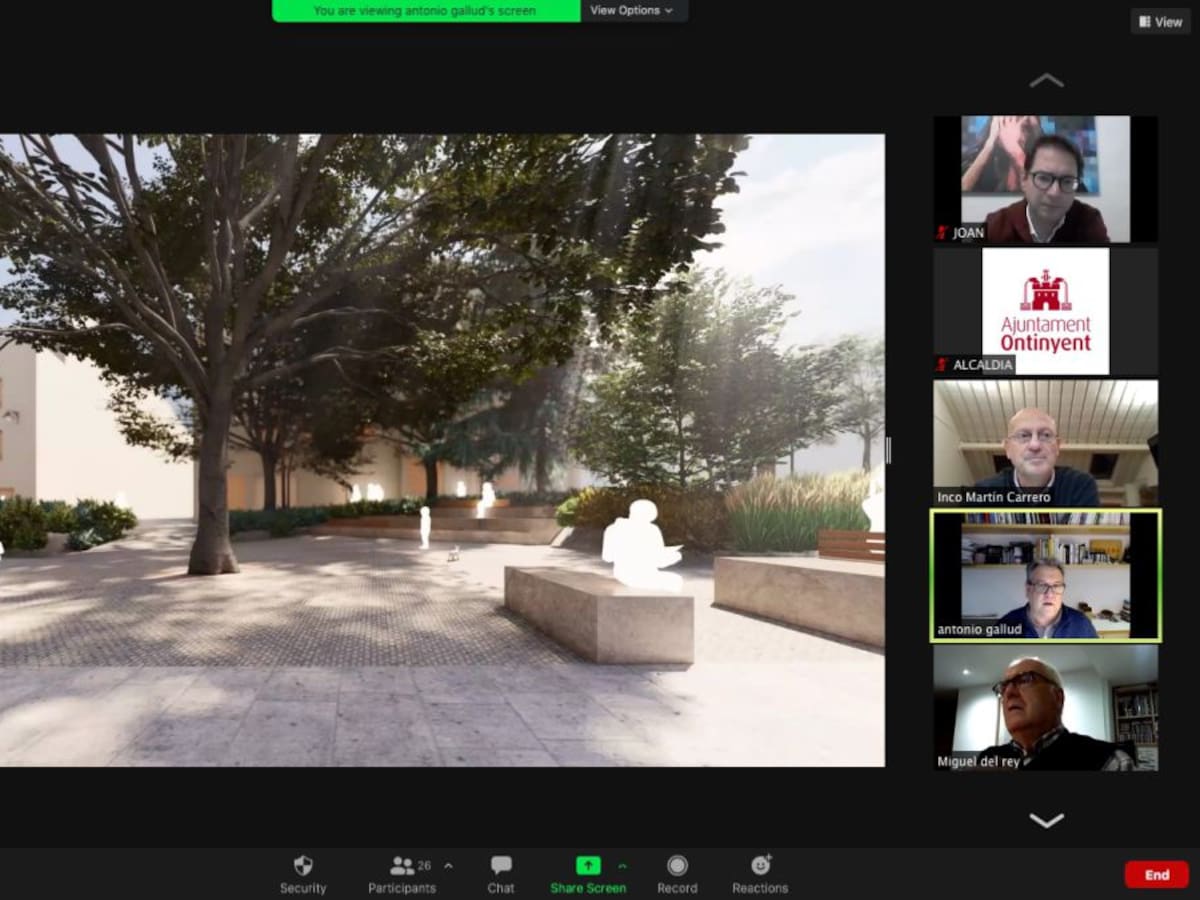The image size is (1200, 900).
Task: Expand the View Options dropdown
Action: 631,11
